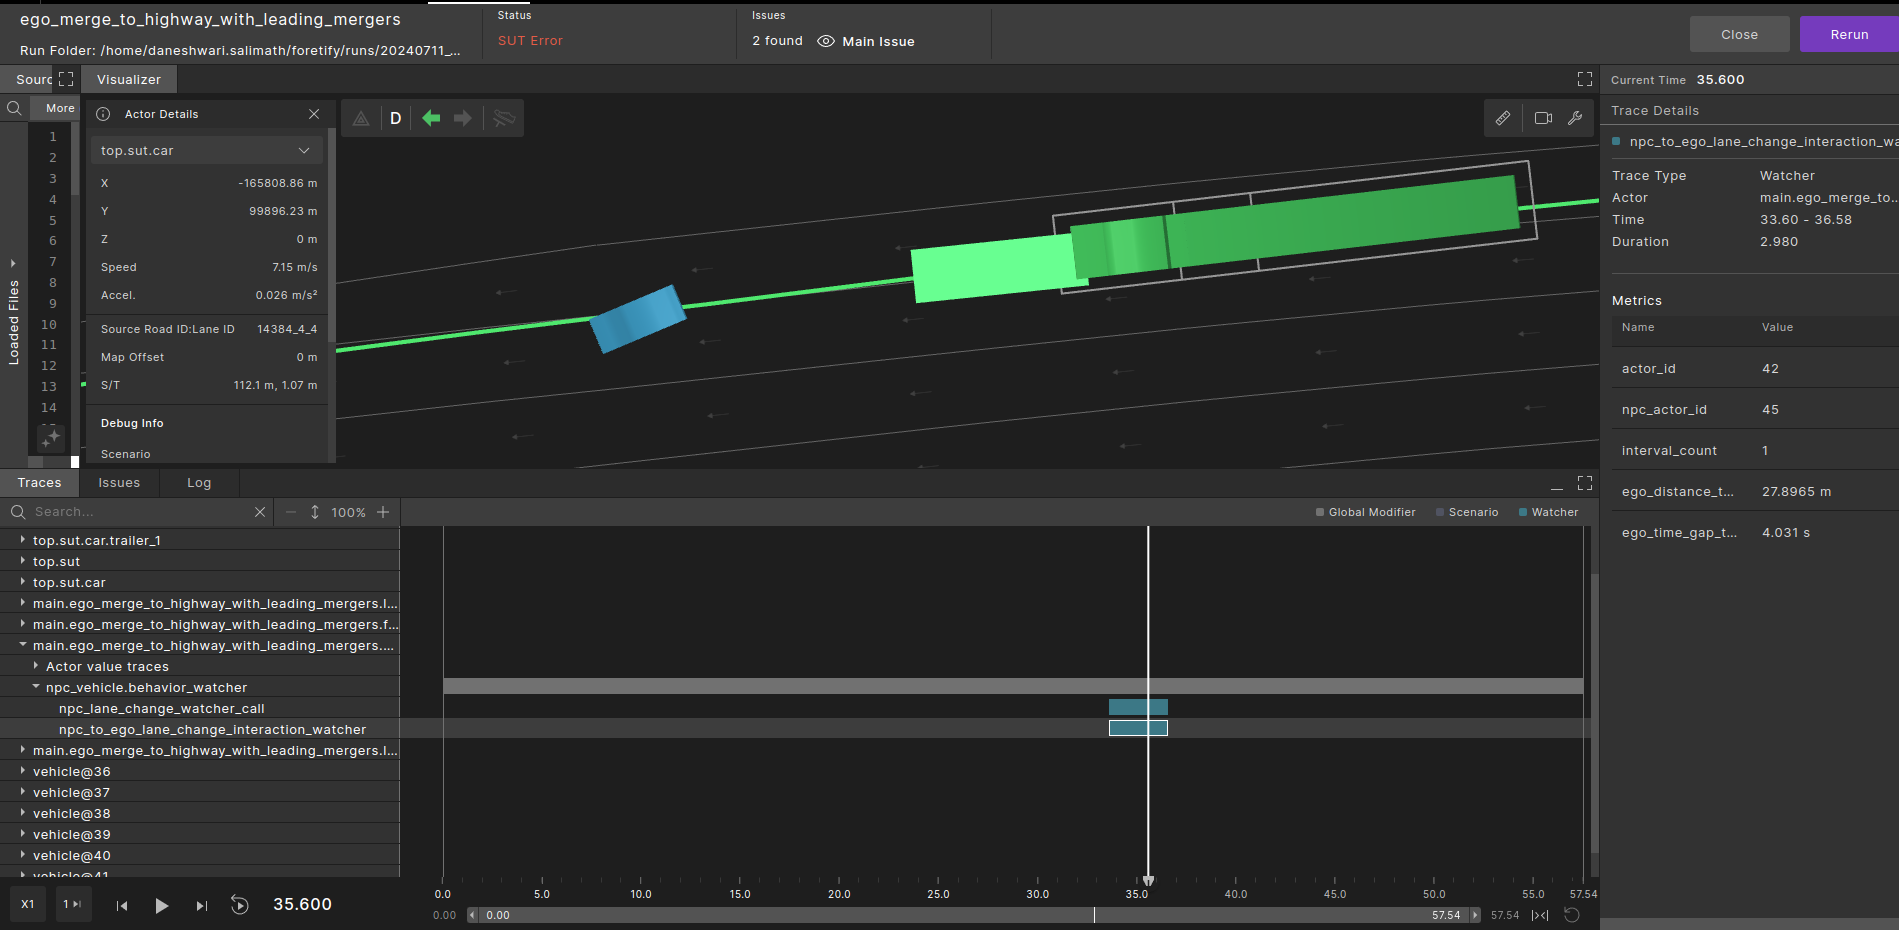Image resolution: width=1899 pixels, height=930 pixels.
Task: Click the wrench settings icon in visualizer
Action: pyautogui.click(x=1575, y=118)
